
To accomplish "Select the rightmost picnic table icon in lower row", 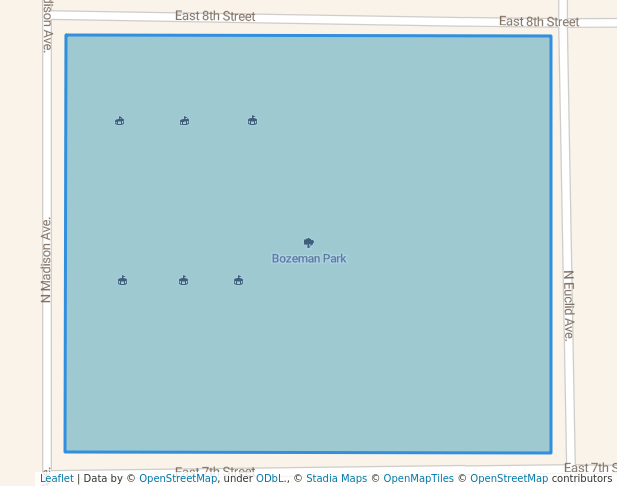I will [238, 281].
